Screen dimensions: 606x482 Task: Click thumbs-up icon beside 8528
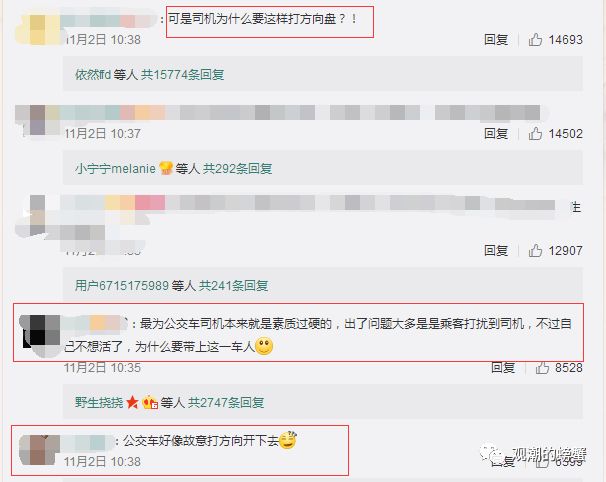(542, 367)
